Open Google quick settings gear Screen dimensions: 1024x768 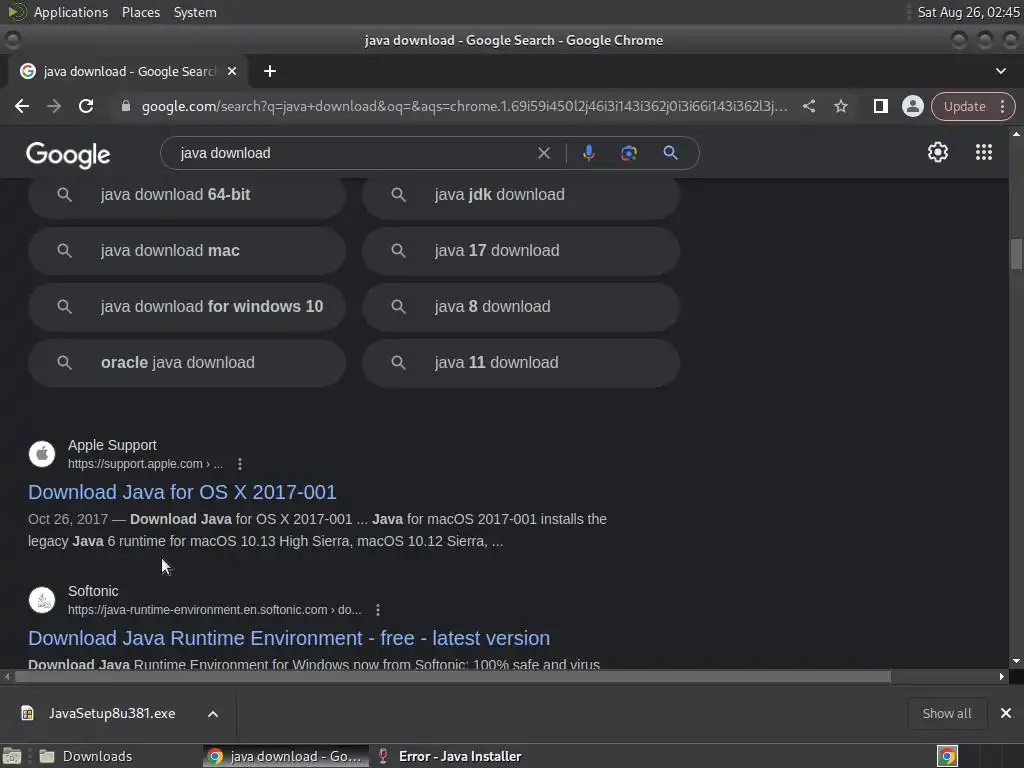938,152
